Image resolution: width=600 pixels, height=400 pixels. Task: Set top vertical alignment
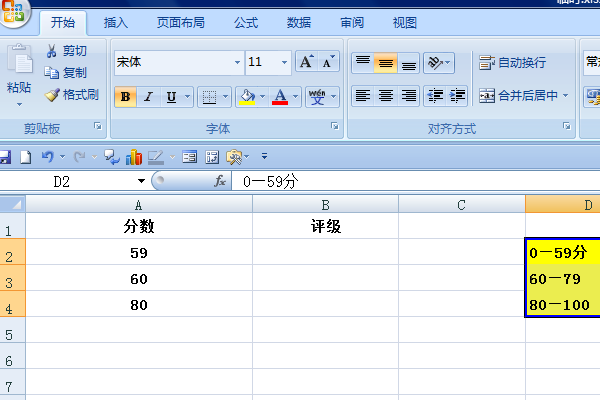click(x=363, y=62)
